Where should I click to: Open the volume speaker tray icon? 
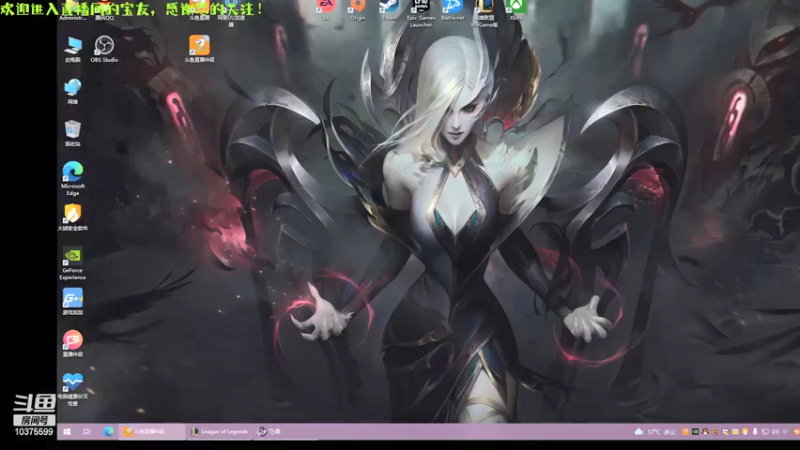click(x=775, y=432)
